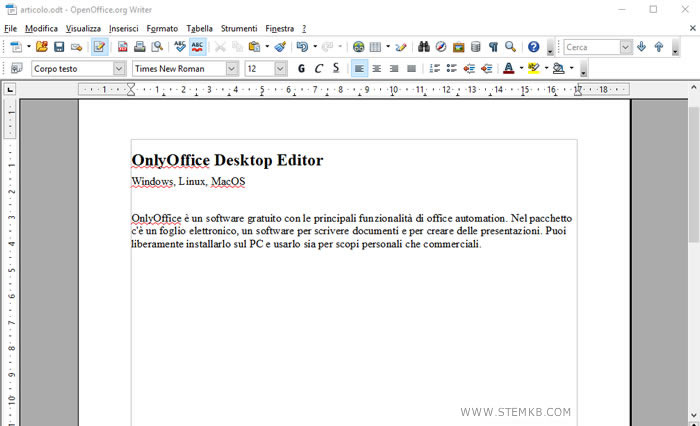Open the table size arrow

pos(388,46)
